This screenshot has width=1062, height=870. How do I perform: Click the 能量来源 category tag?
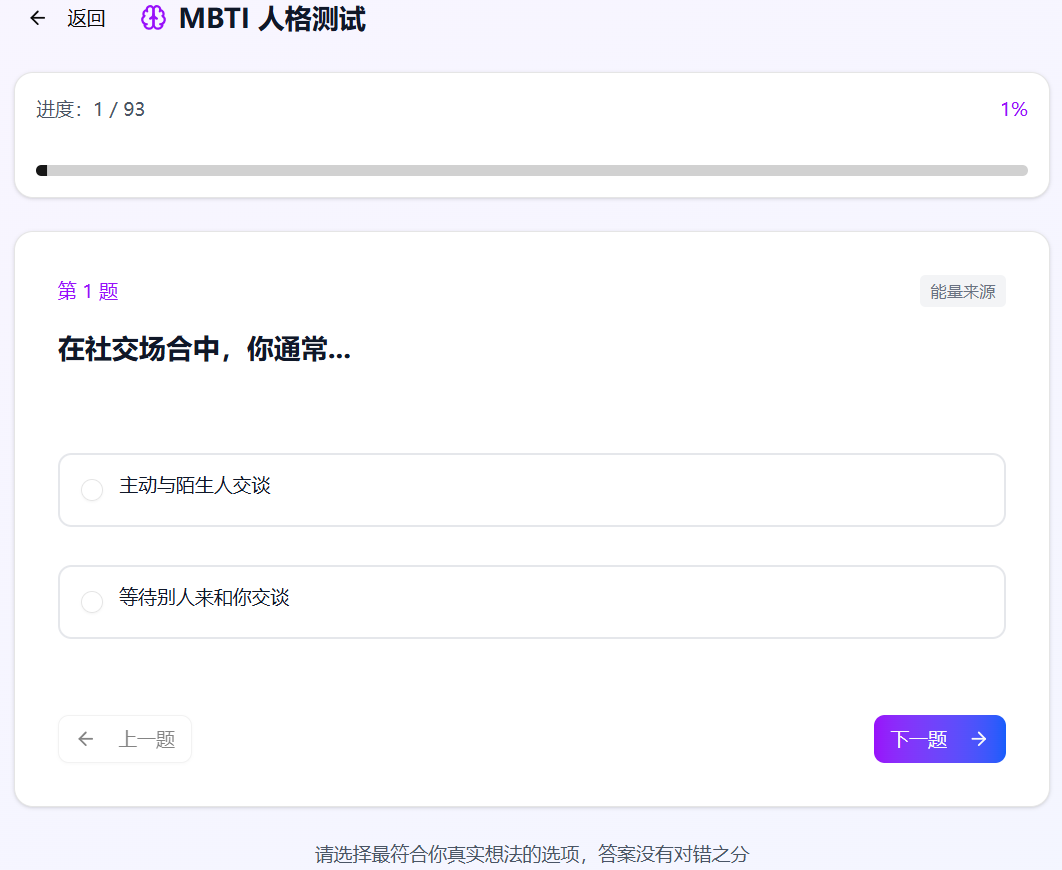pyautogui.click(x=962, y=291)
